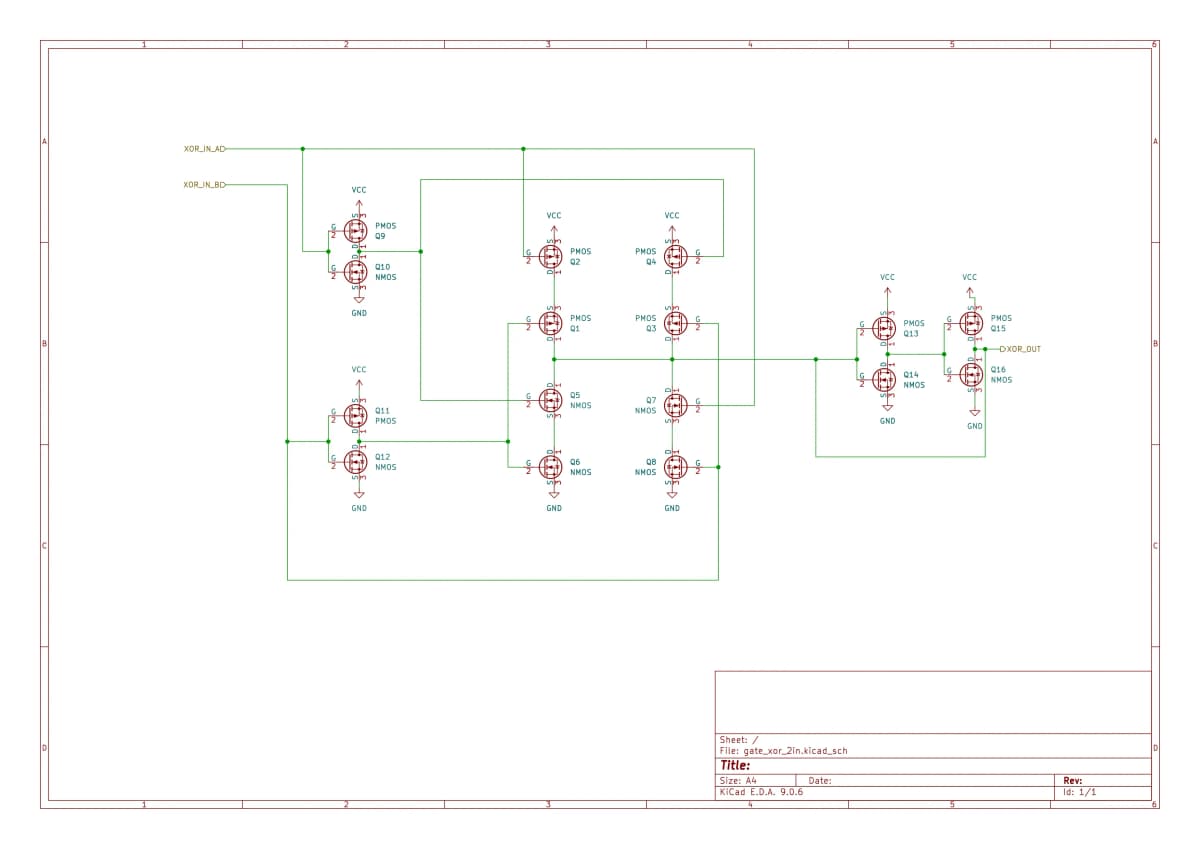Viewport: 1200px width, 849px height.
Task: Pick the Q11 PMOS transistor symbol
Action: 355,415
